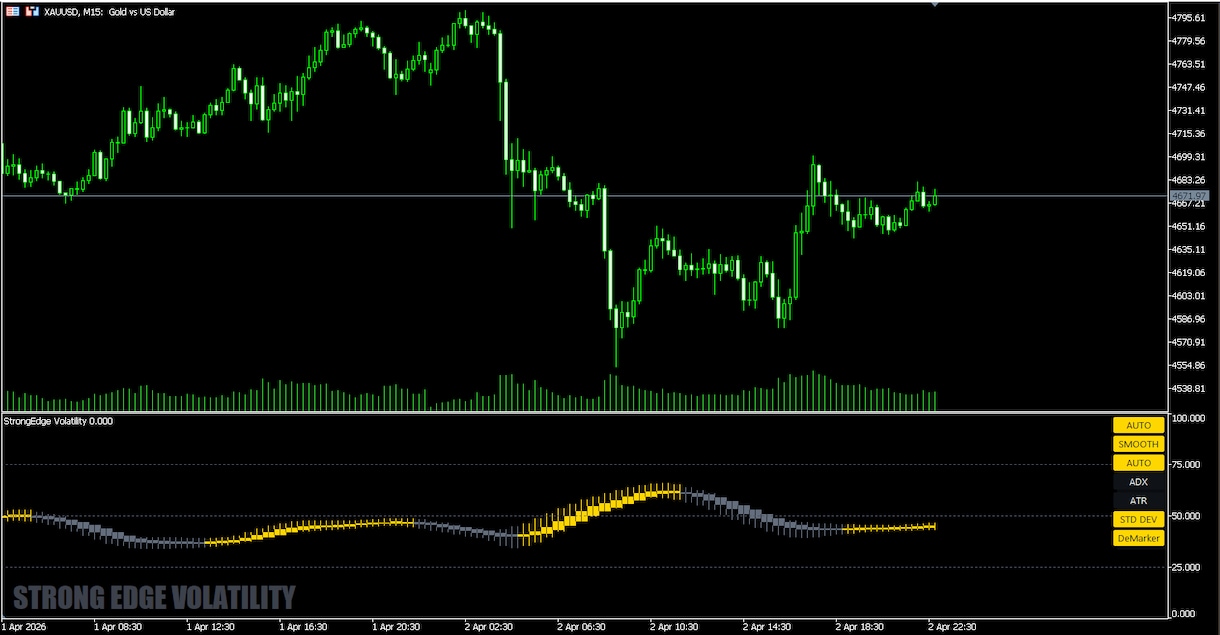
Task: Click the 4538.81 price label
Action: click(x=1189, y=388)
